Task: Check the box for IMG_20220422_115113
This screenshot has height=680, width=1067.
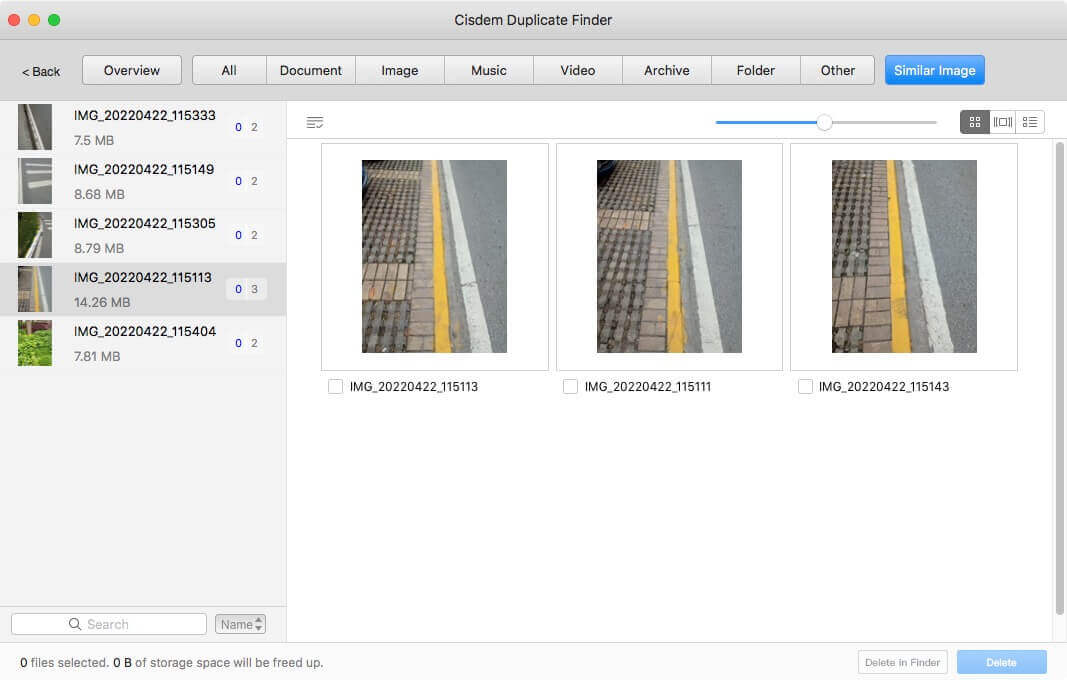Action: tap(335, 386)
